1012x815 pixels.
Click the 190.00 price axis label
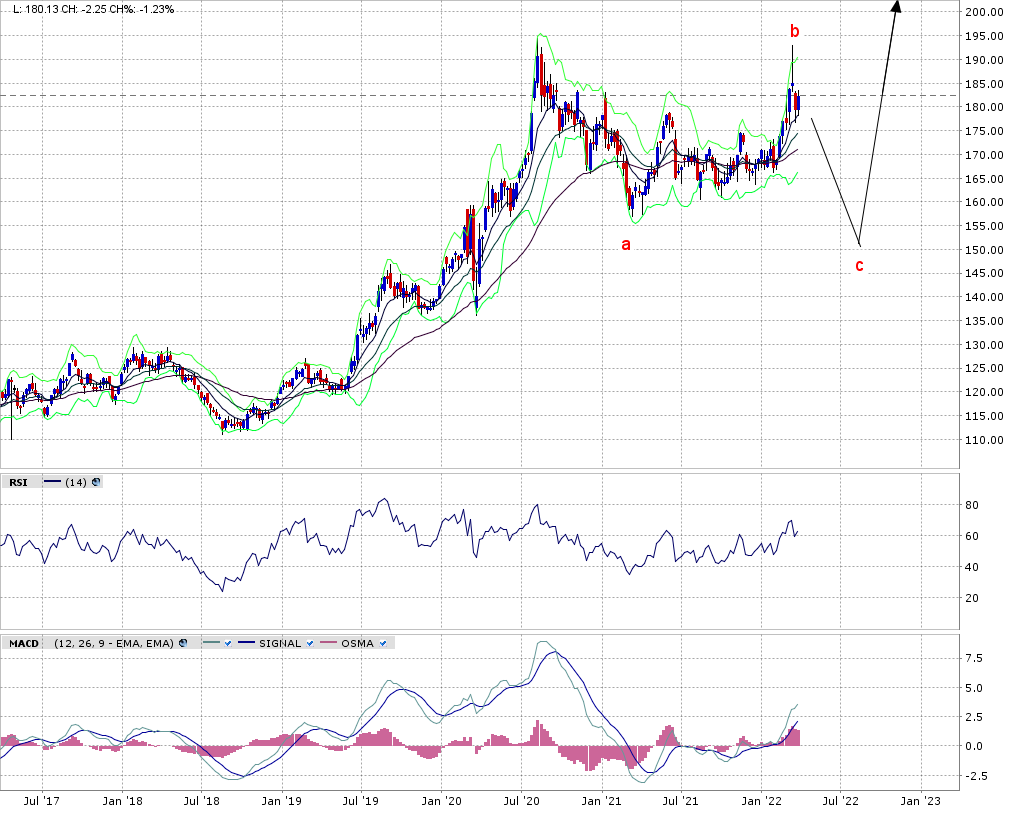tap(984, 60)
